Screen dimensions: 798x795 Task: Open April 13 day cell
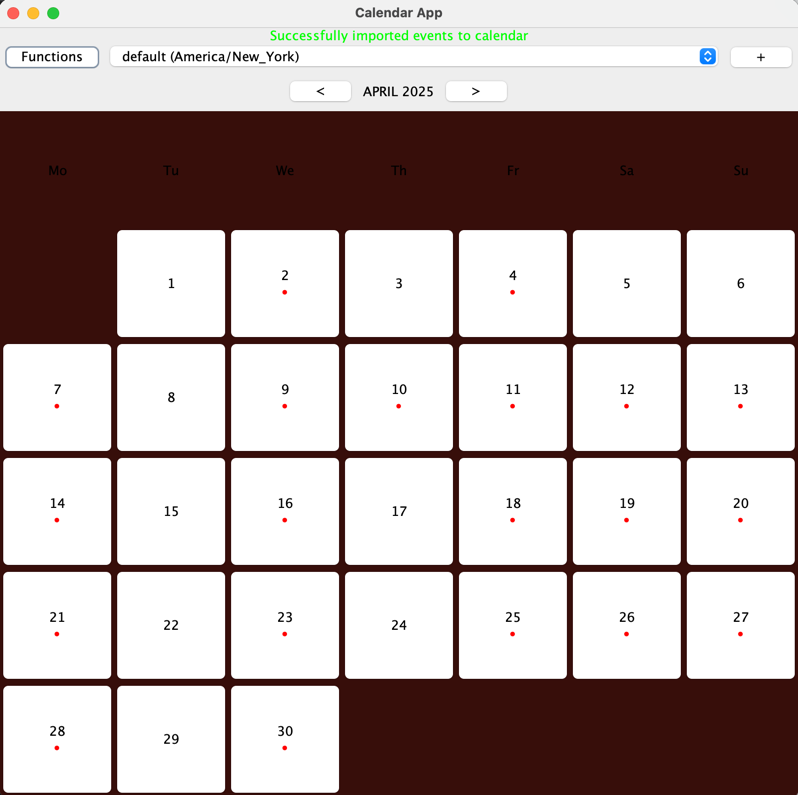(x=741, y=398)
